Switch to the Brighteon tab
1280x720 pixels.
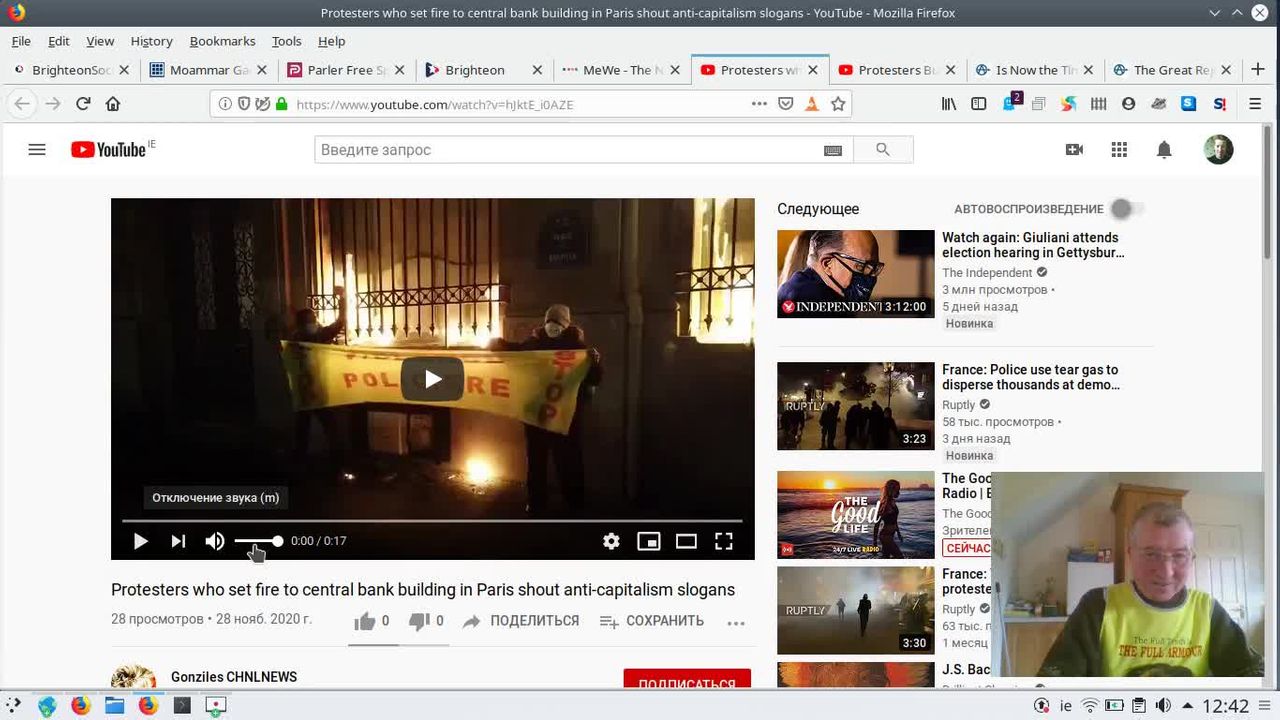[475, 70]
